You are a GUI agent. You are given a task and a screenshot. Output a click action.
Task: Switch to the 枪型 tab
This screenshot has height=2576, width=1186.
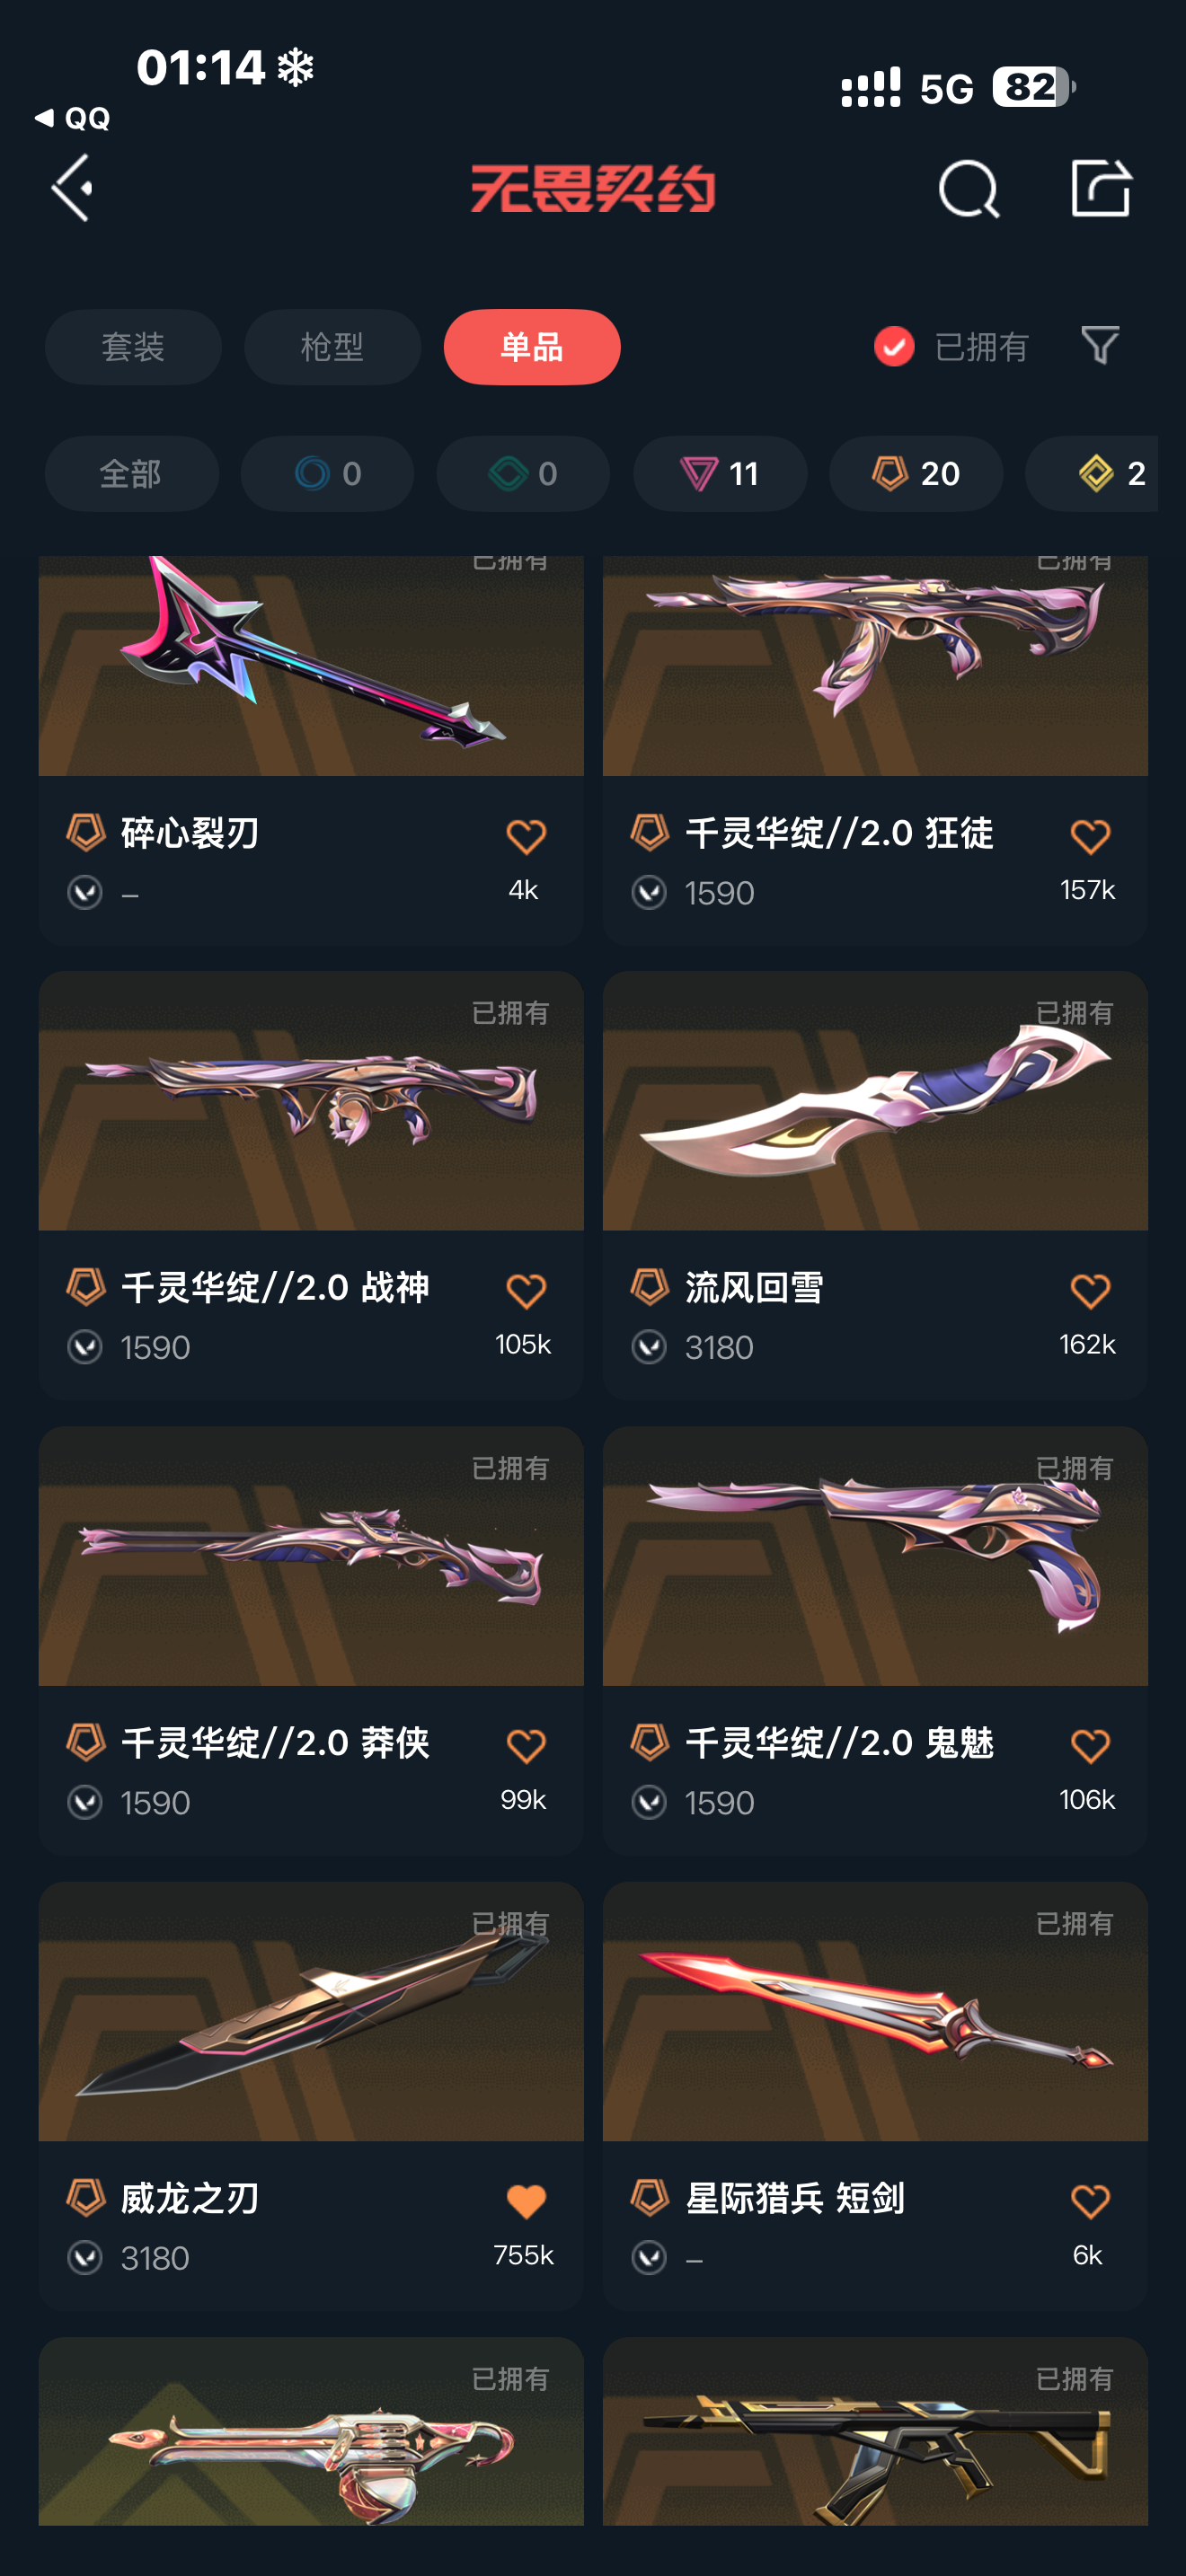[332, 347]
